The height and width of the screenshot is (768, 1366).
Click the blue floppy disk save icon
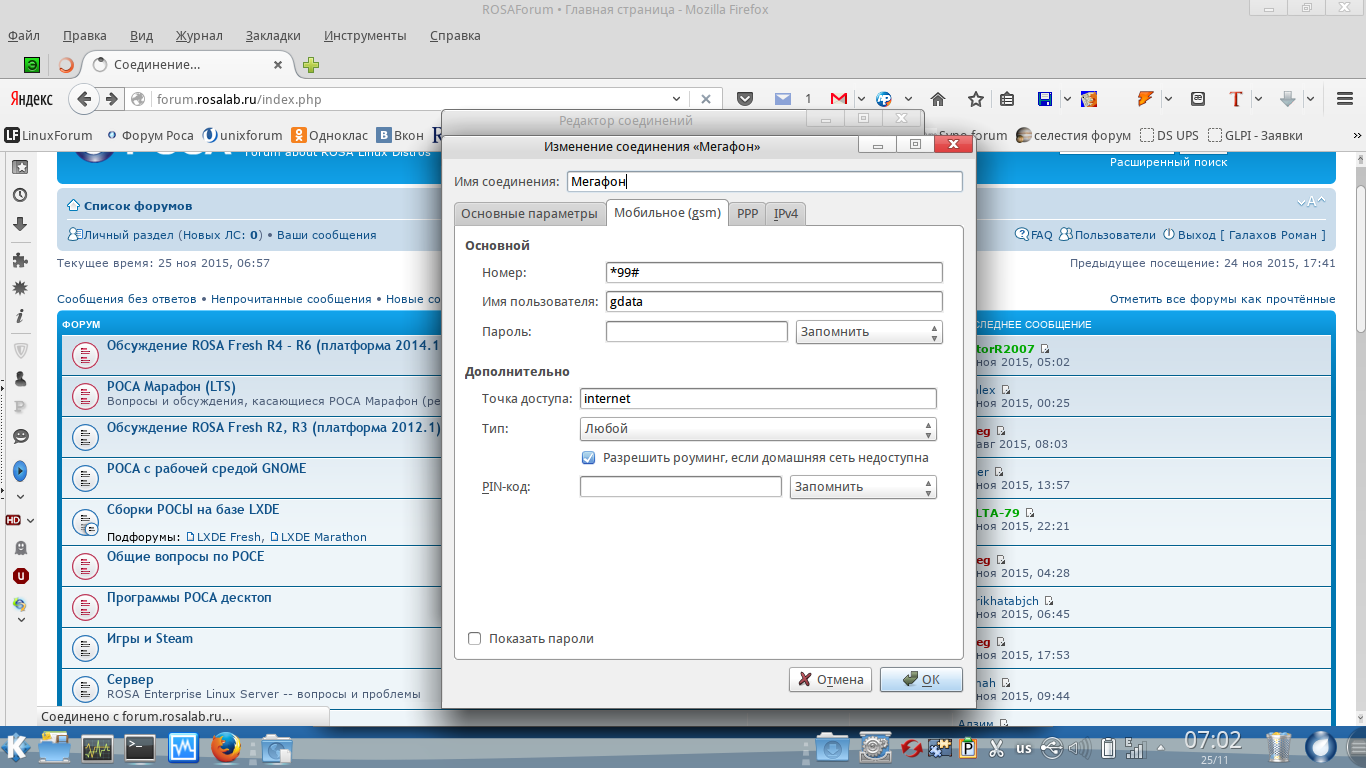[1045, 99]
